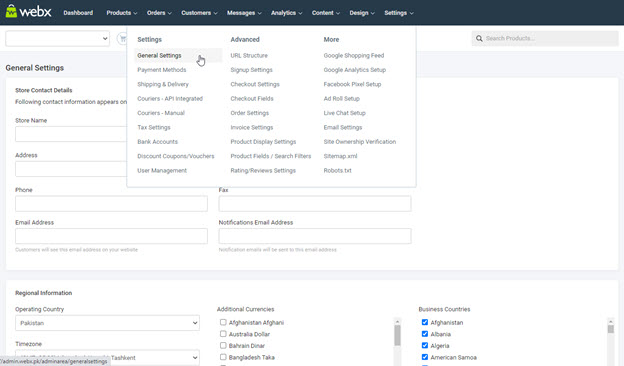Open Google Shopping Feed link

(x=354, y=56)
